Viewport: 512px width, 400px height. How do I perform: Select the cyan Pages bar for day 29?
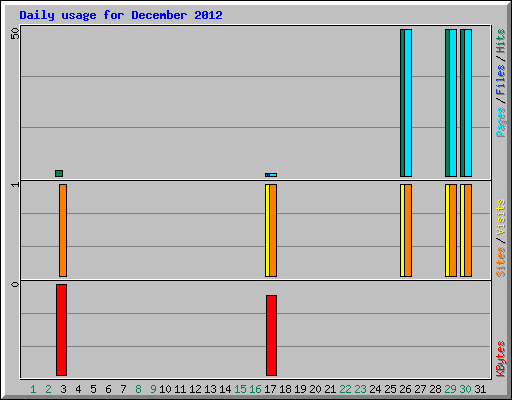pyautogui.click(x=453, y=103)
